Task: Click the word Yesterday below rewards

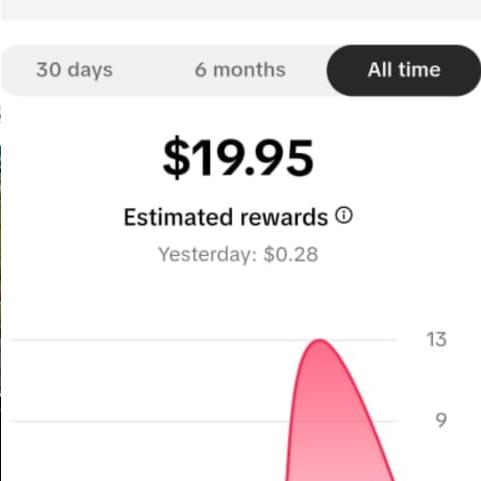Action: pos(205,255)
